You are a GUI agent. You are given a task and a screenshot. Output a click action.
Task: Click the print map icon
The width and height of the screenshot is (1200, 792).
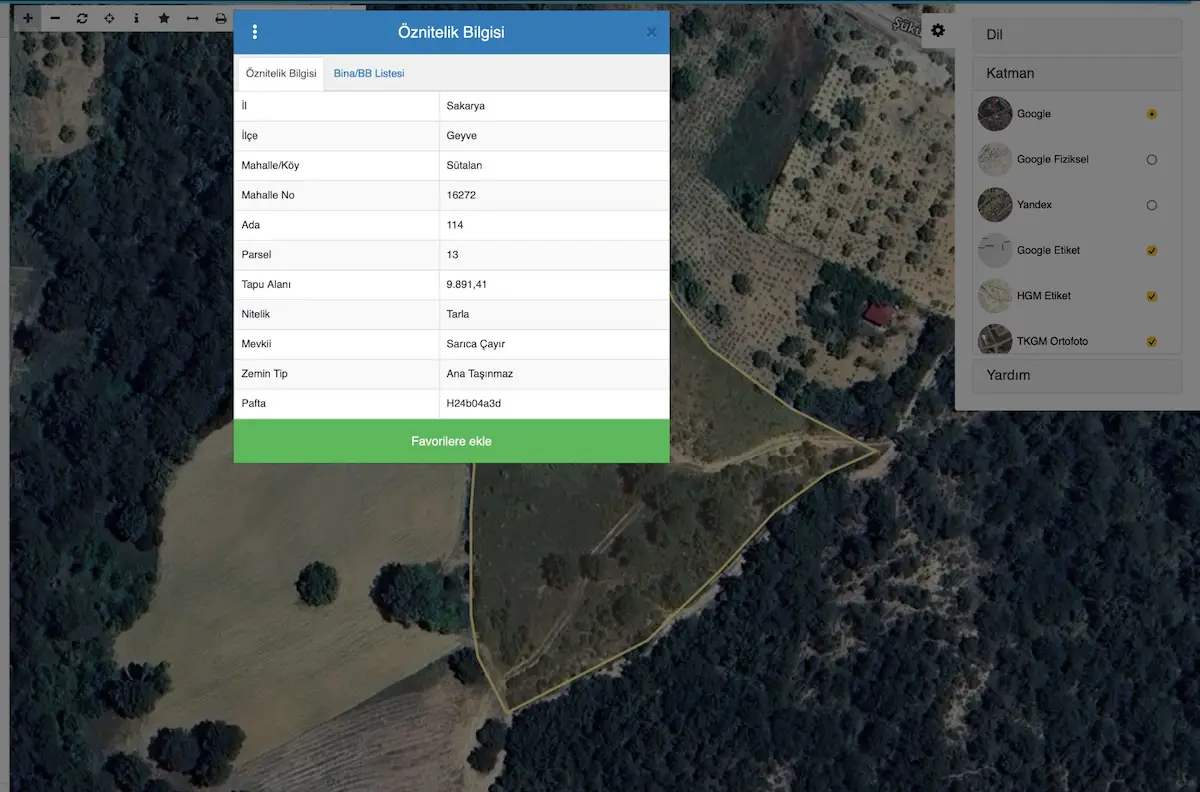221,18
